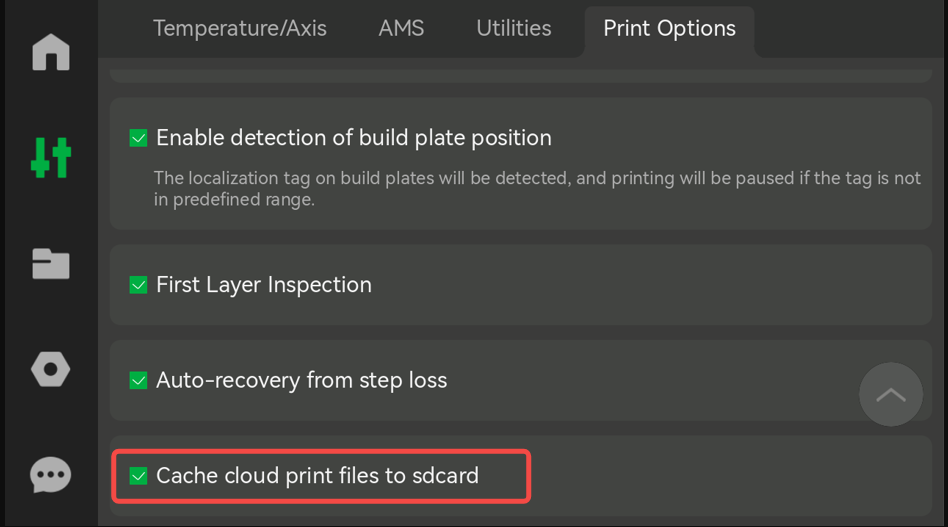Switch to the Temperature/Axis tab
The width and height of the screenshot is (948, 527).
[x=239, y=28]
